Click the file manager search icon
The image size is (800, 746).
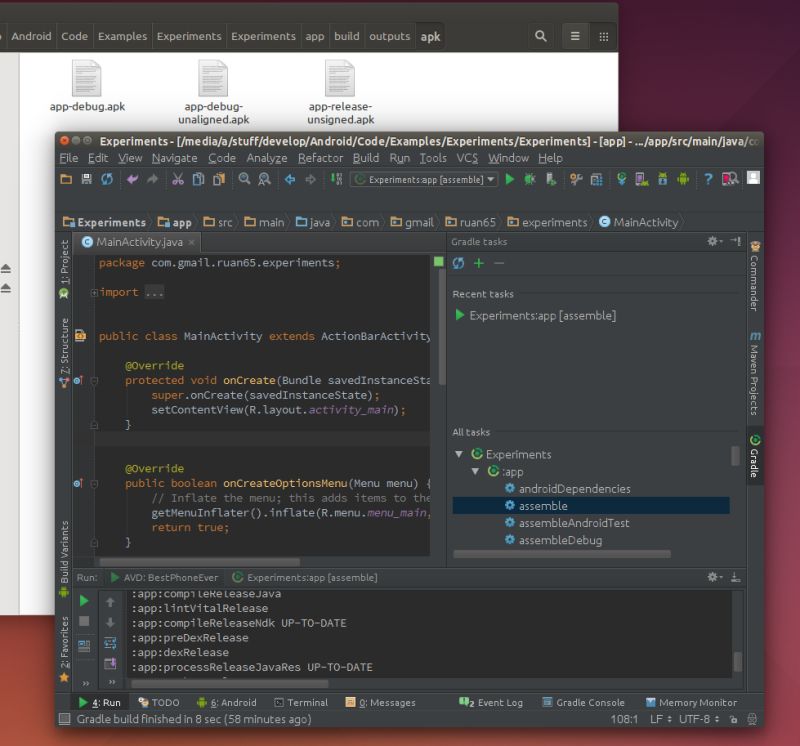coord(540,36)
